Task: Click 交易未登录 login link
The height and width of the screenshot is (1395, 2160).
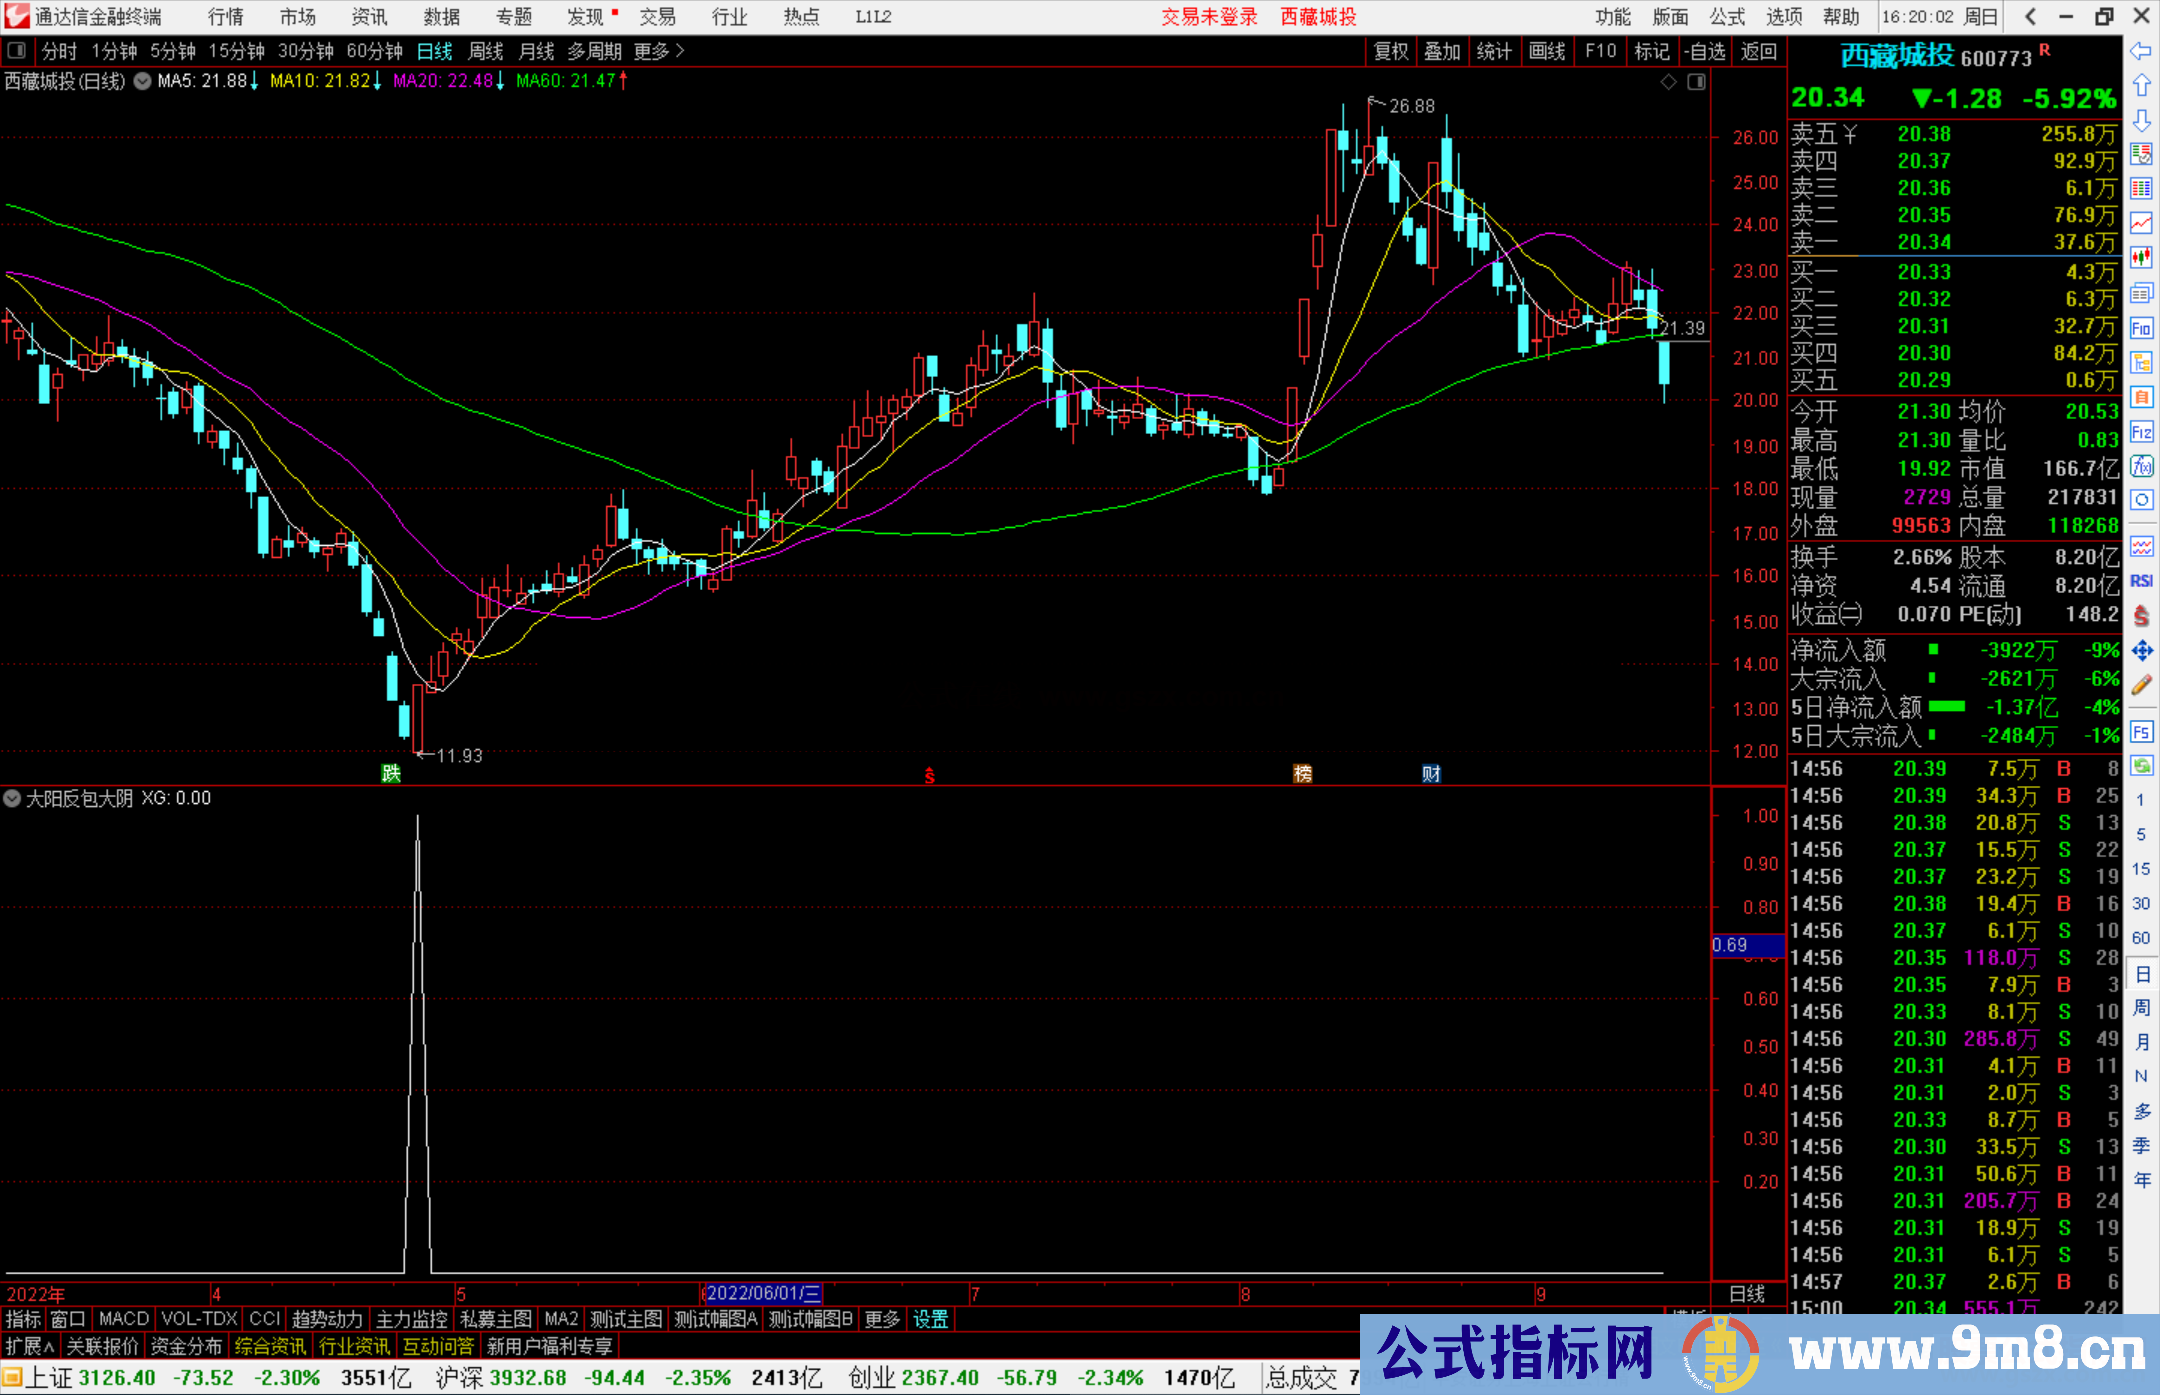Action: pyautogui.click(x=1209, y=17)
